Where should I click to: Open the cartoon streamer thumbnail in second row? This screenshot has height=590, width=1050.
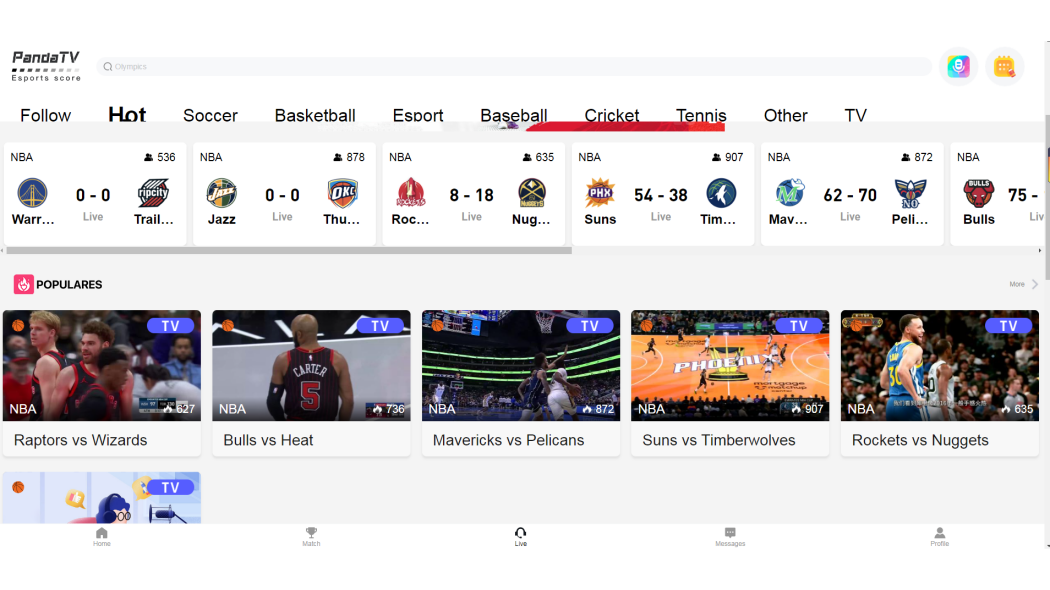click(x=102, y=498)
